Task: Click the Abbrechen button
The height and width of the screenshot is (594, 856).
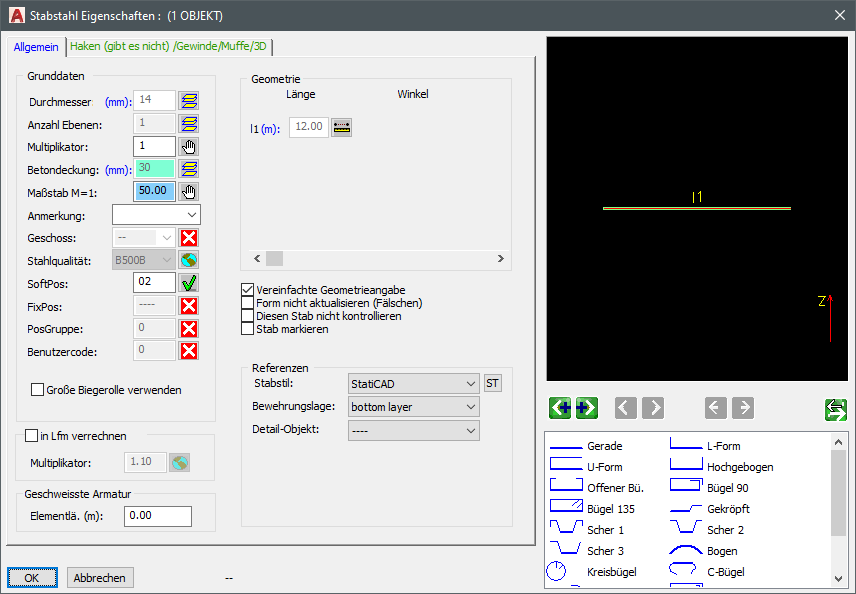Action: coord(100,578)
